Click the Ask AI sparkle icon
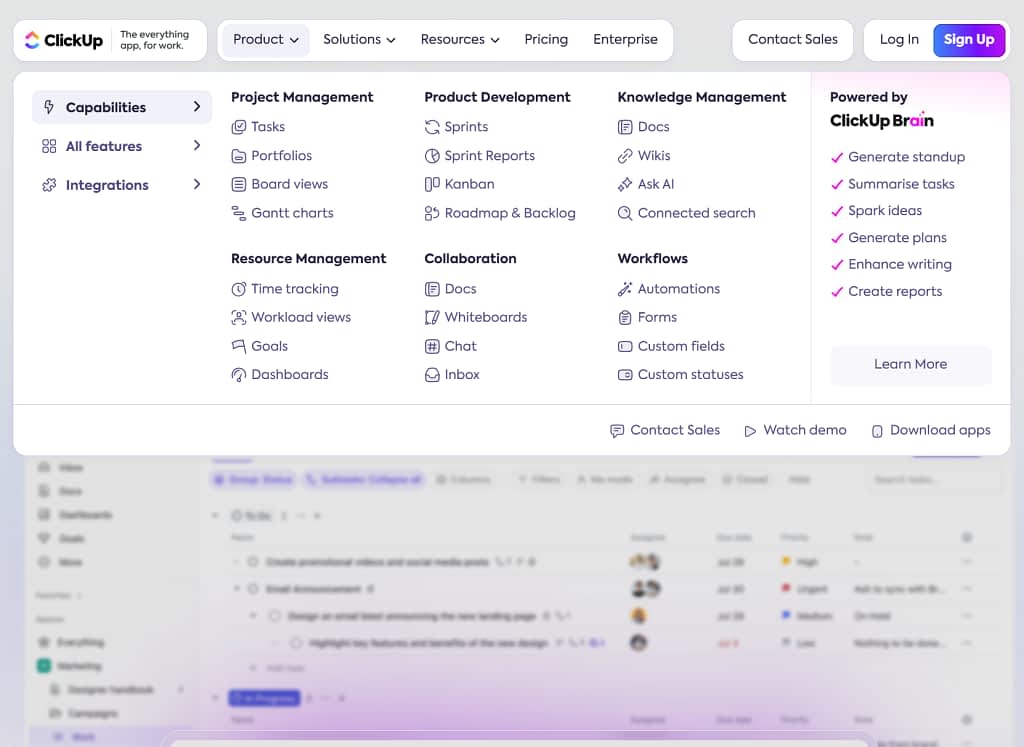The width and height of the screenshot is (1024, 747). click(x=625, y=185)
